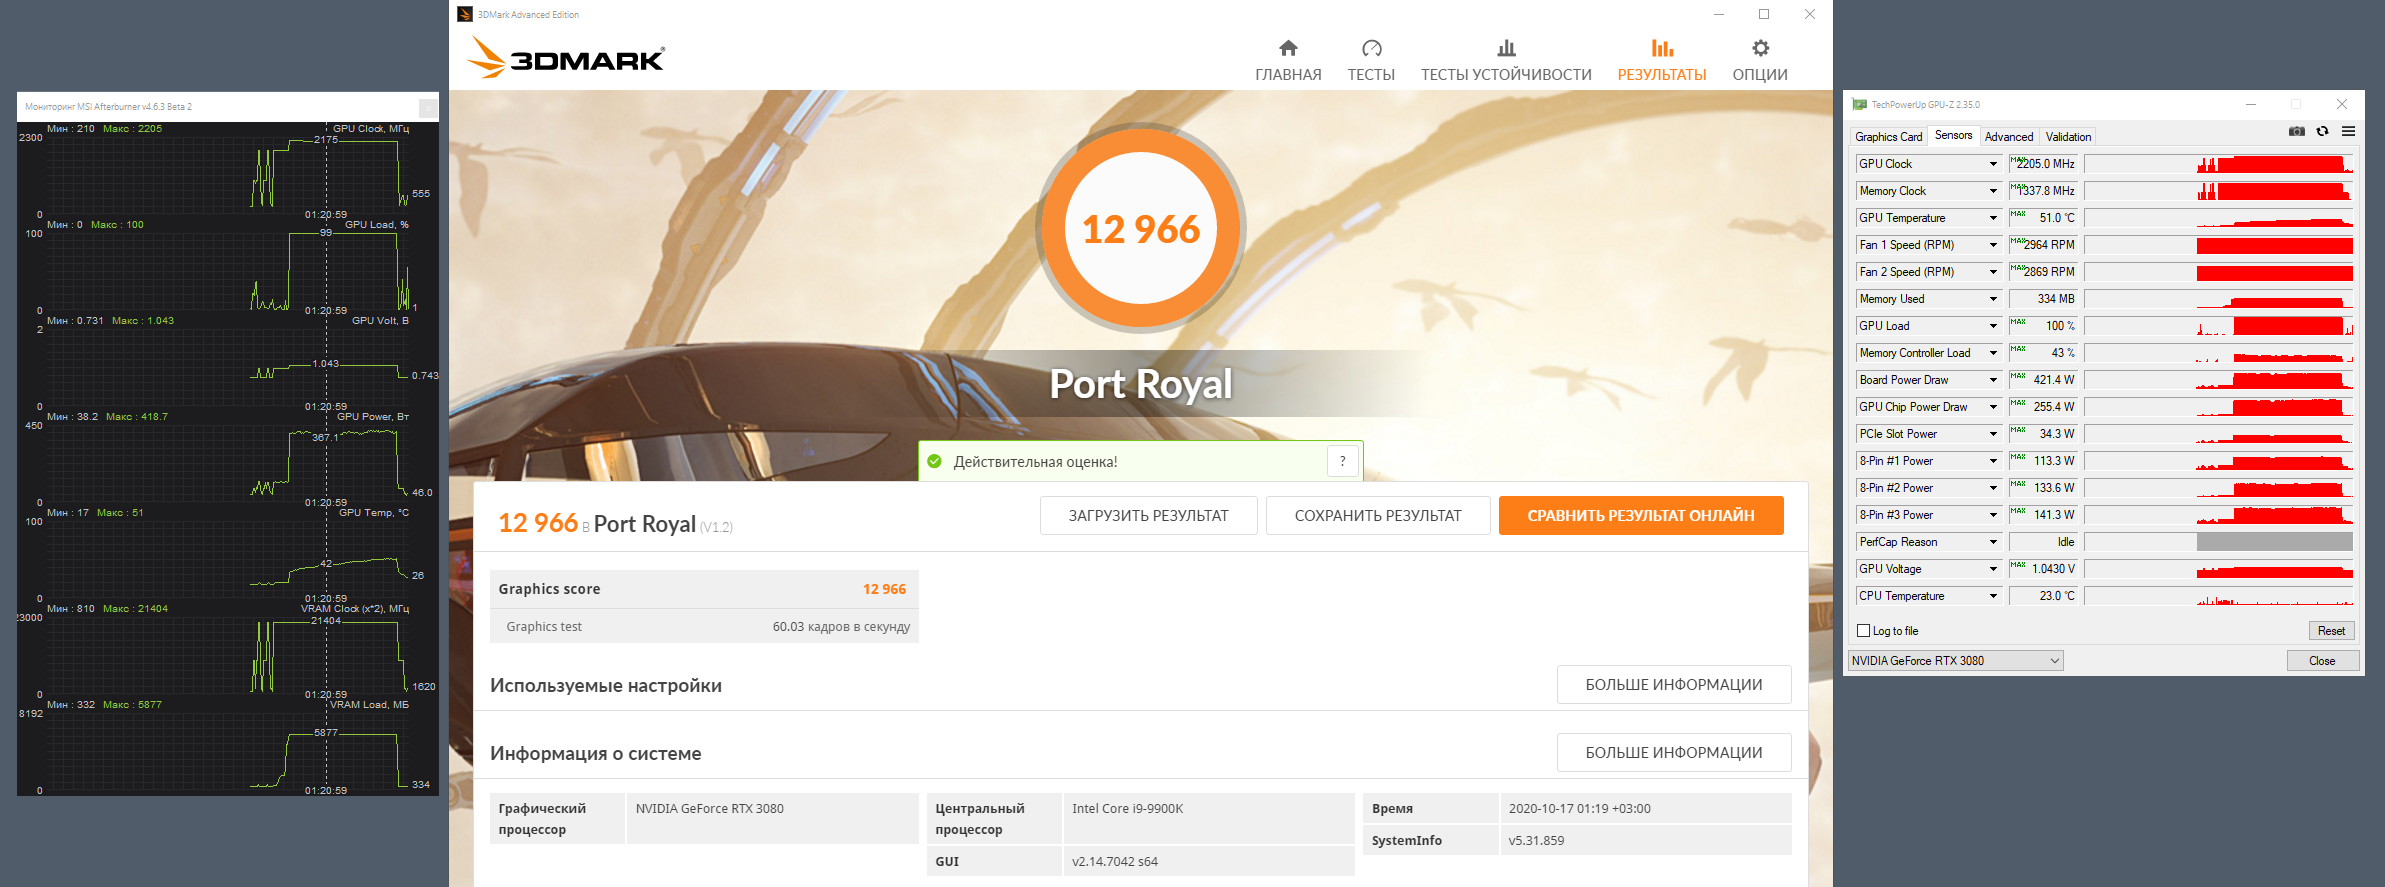Open the Memory Controller Load dropdown
The image size is (2385, 887).
coord(1993,353)
